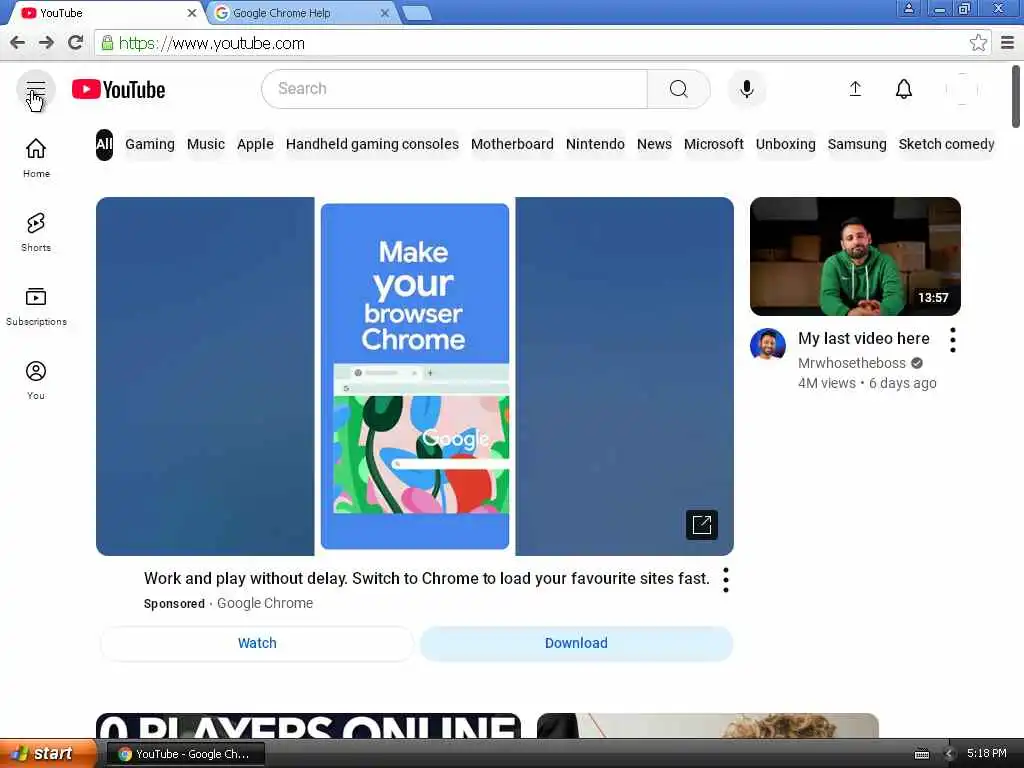Close the YouTube tab

192,13
